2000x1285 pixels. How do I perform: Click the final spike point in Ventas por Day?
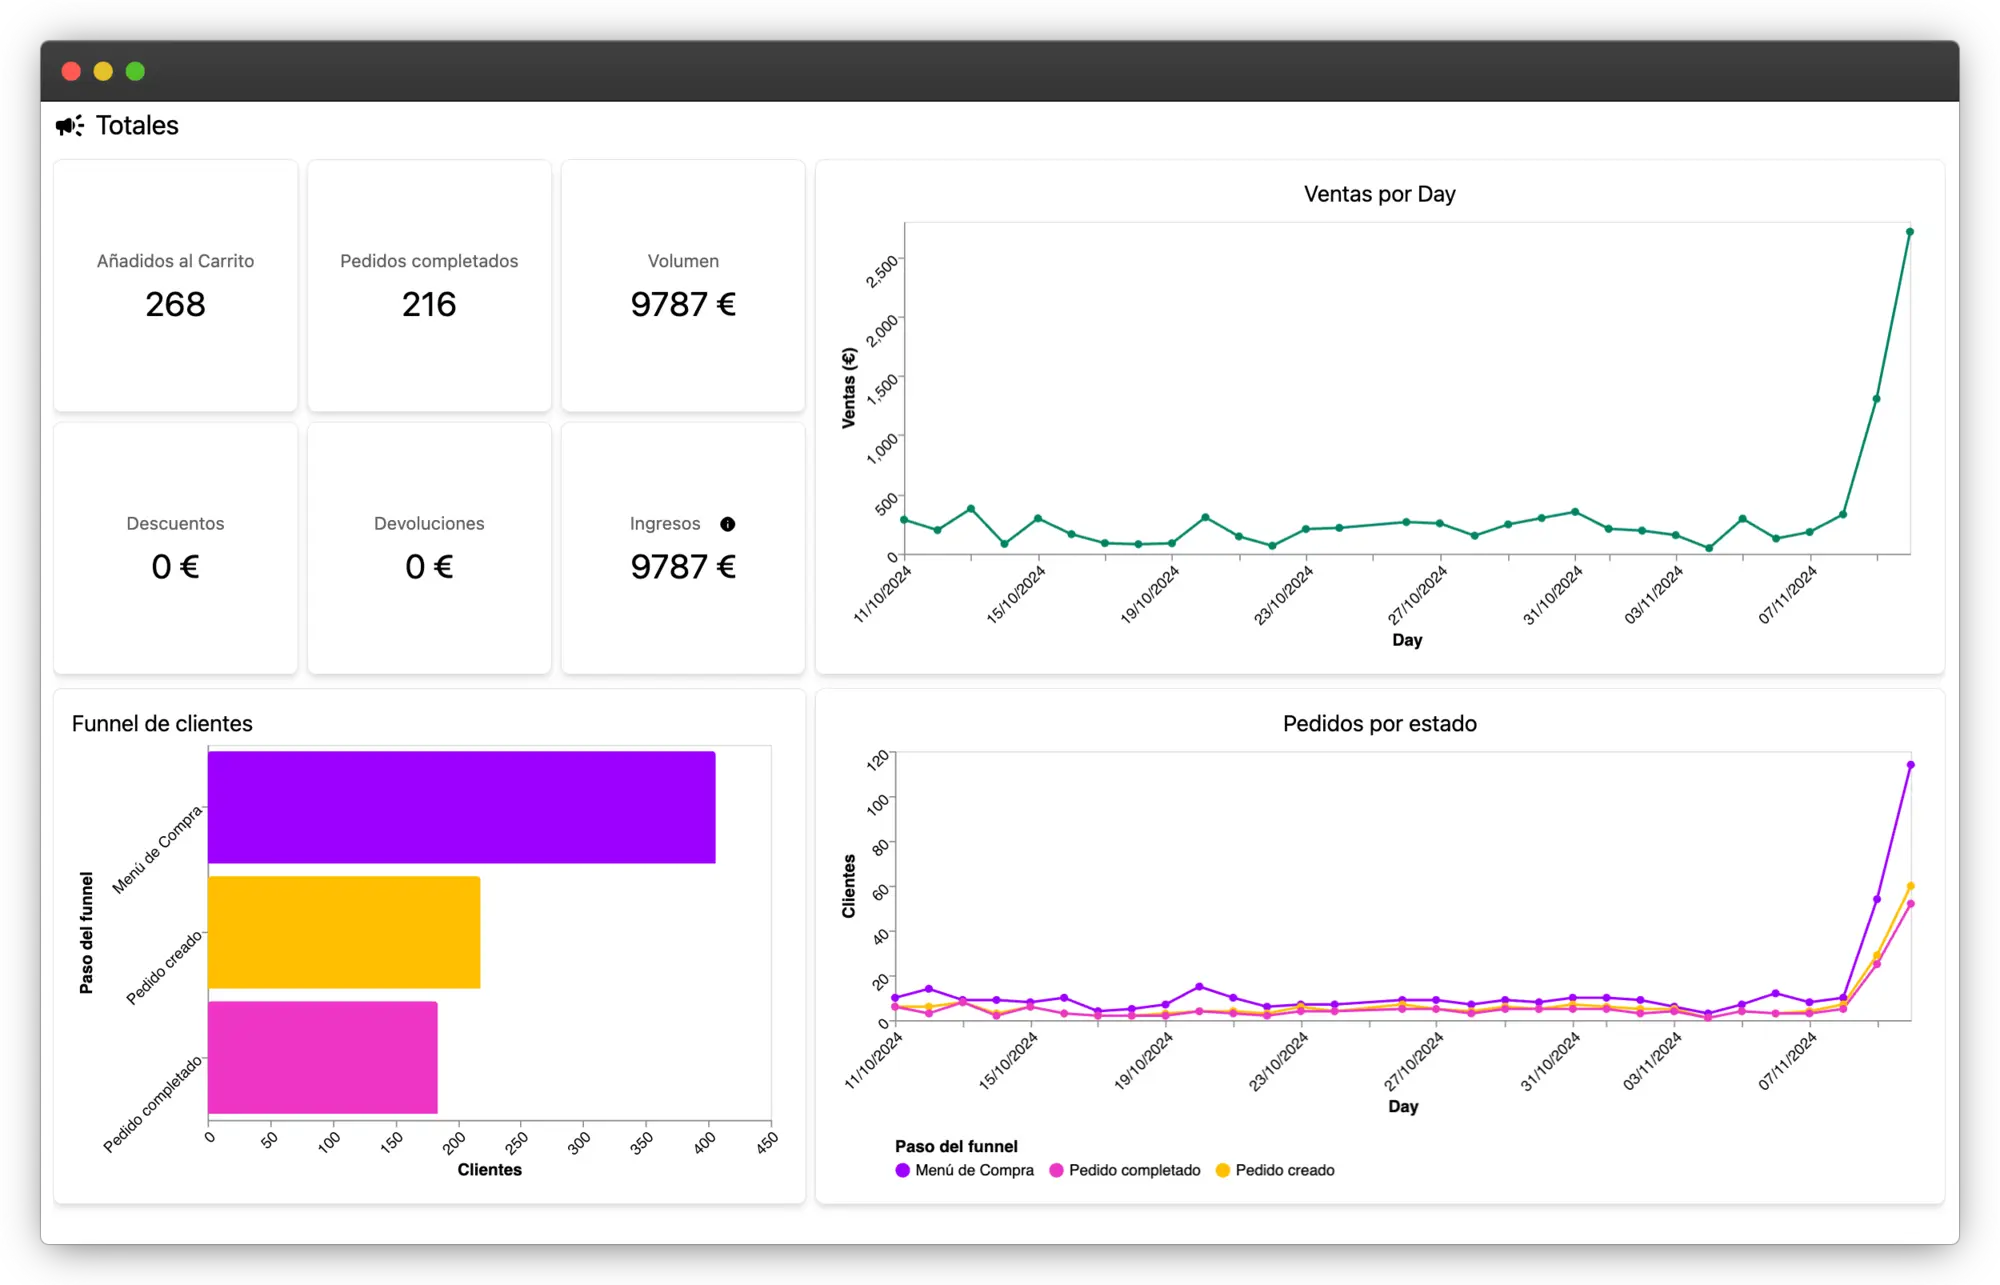click(x=1910, y=231)
